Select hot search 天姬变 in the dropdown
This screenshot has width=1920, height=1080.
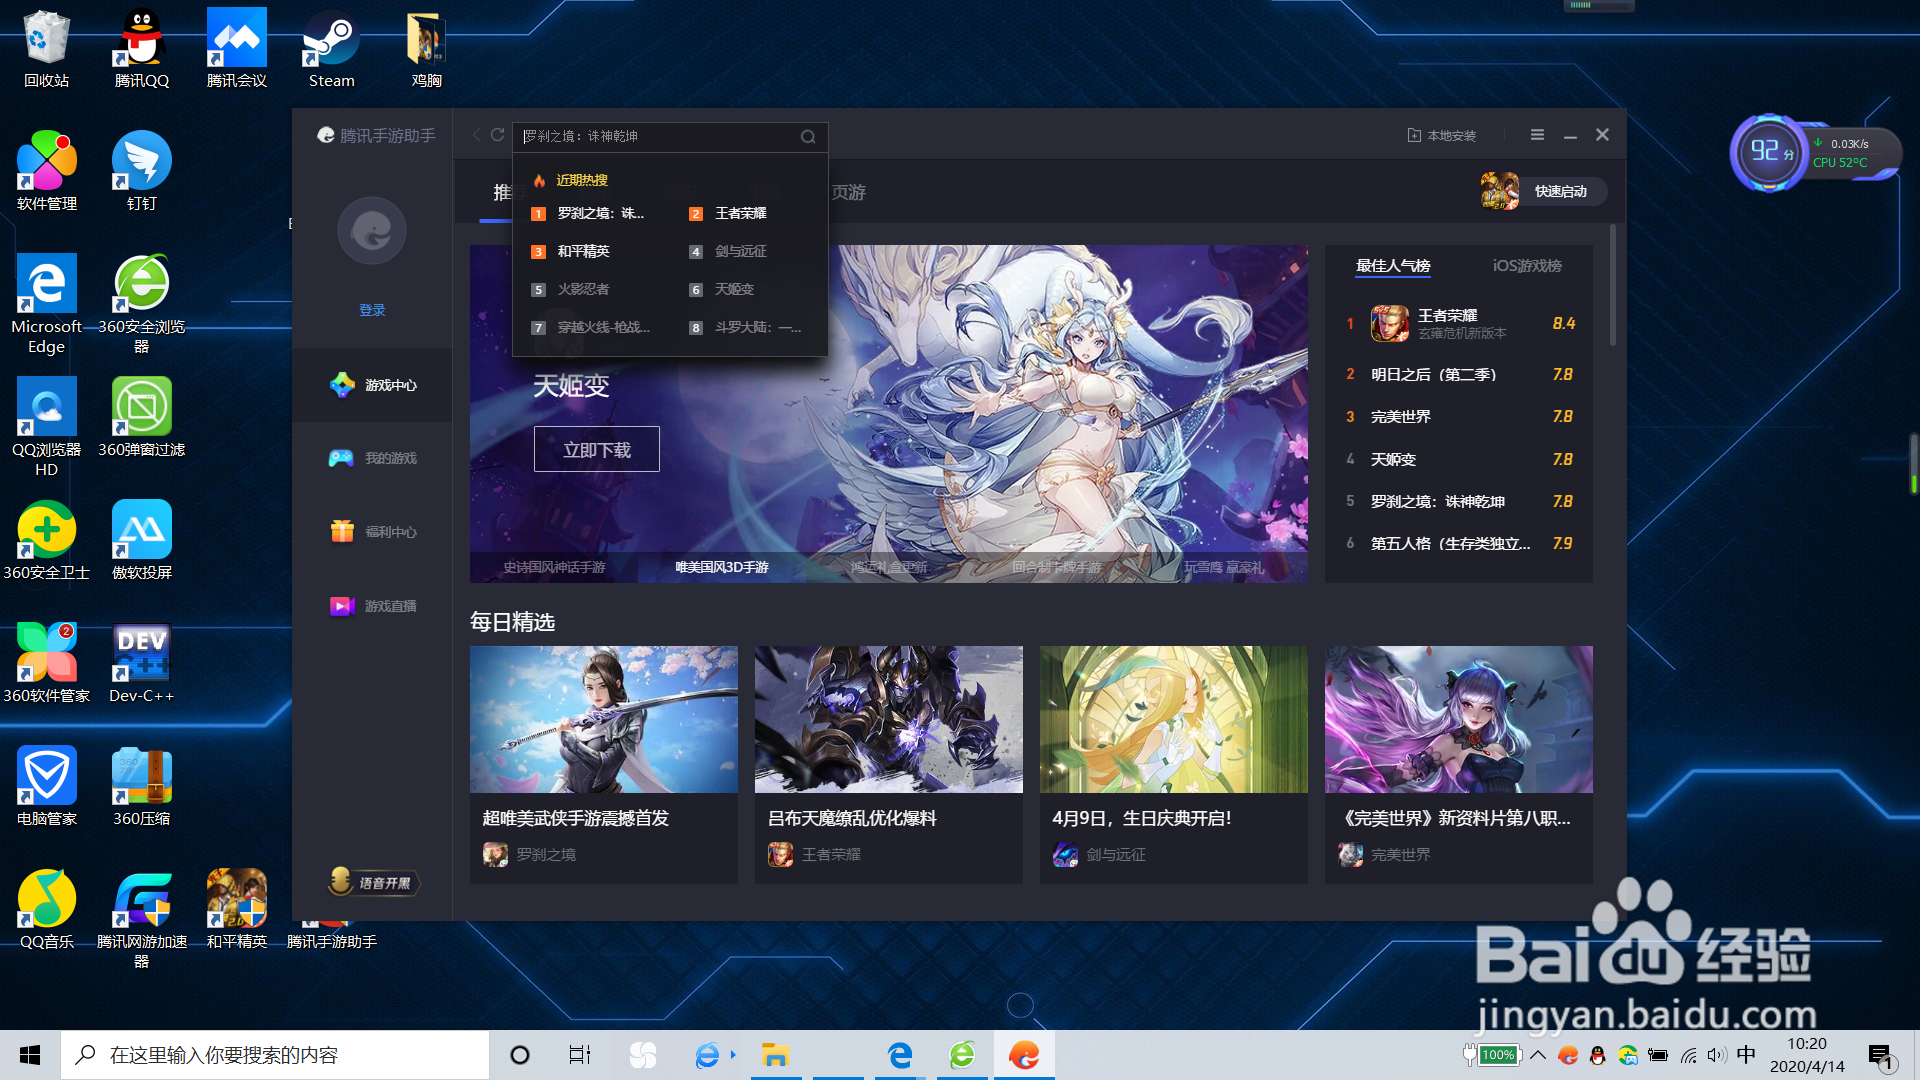click(724, 289)
